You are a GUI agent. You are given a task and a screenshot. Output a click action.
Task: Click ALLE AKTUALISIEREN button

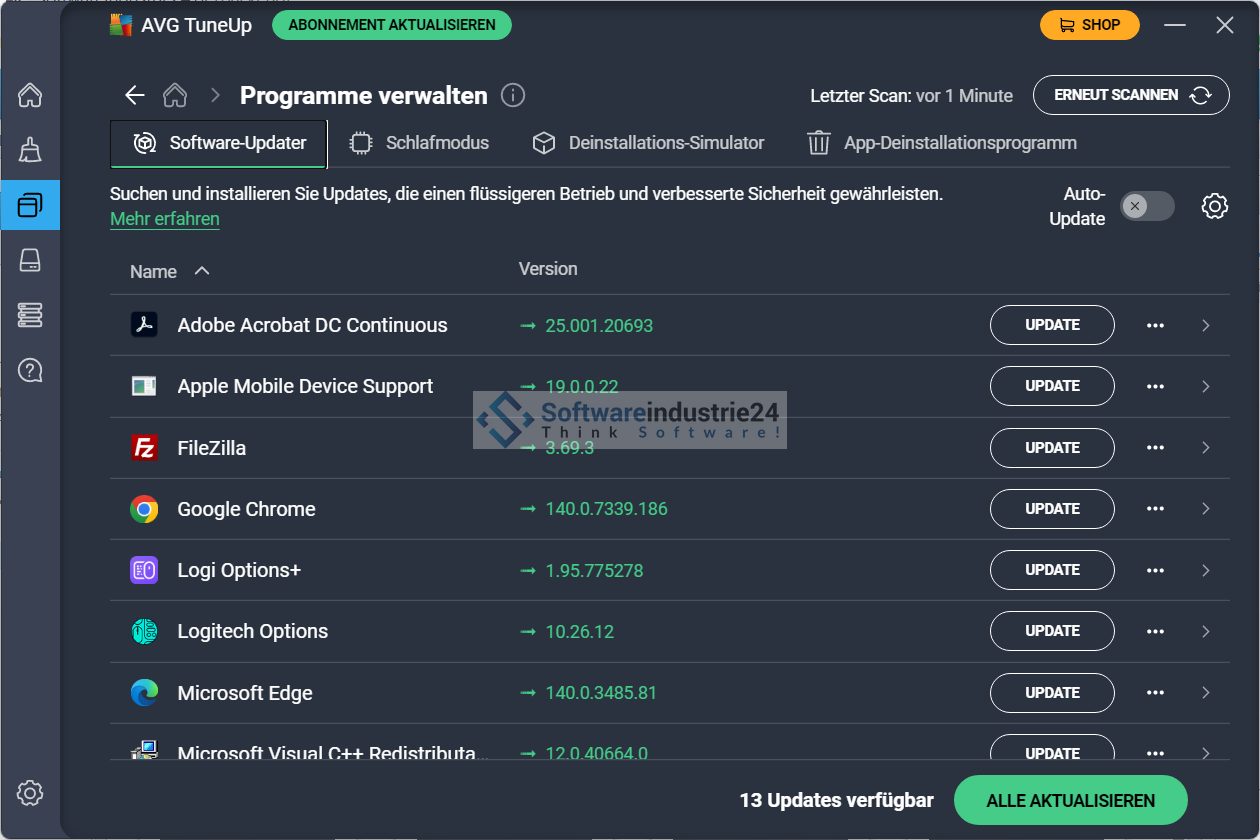1070,801
